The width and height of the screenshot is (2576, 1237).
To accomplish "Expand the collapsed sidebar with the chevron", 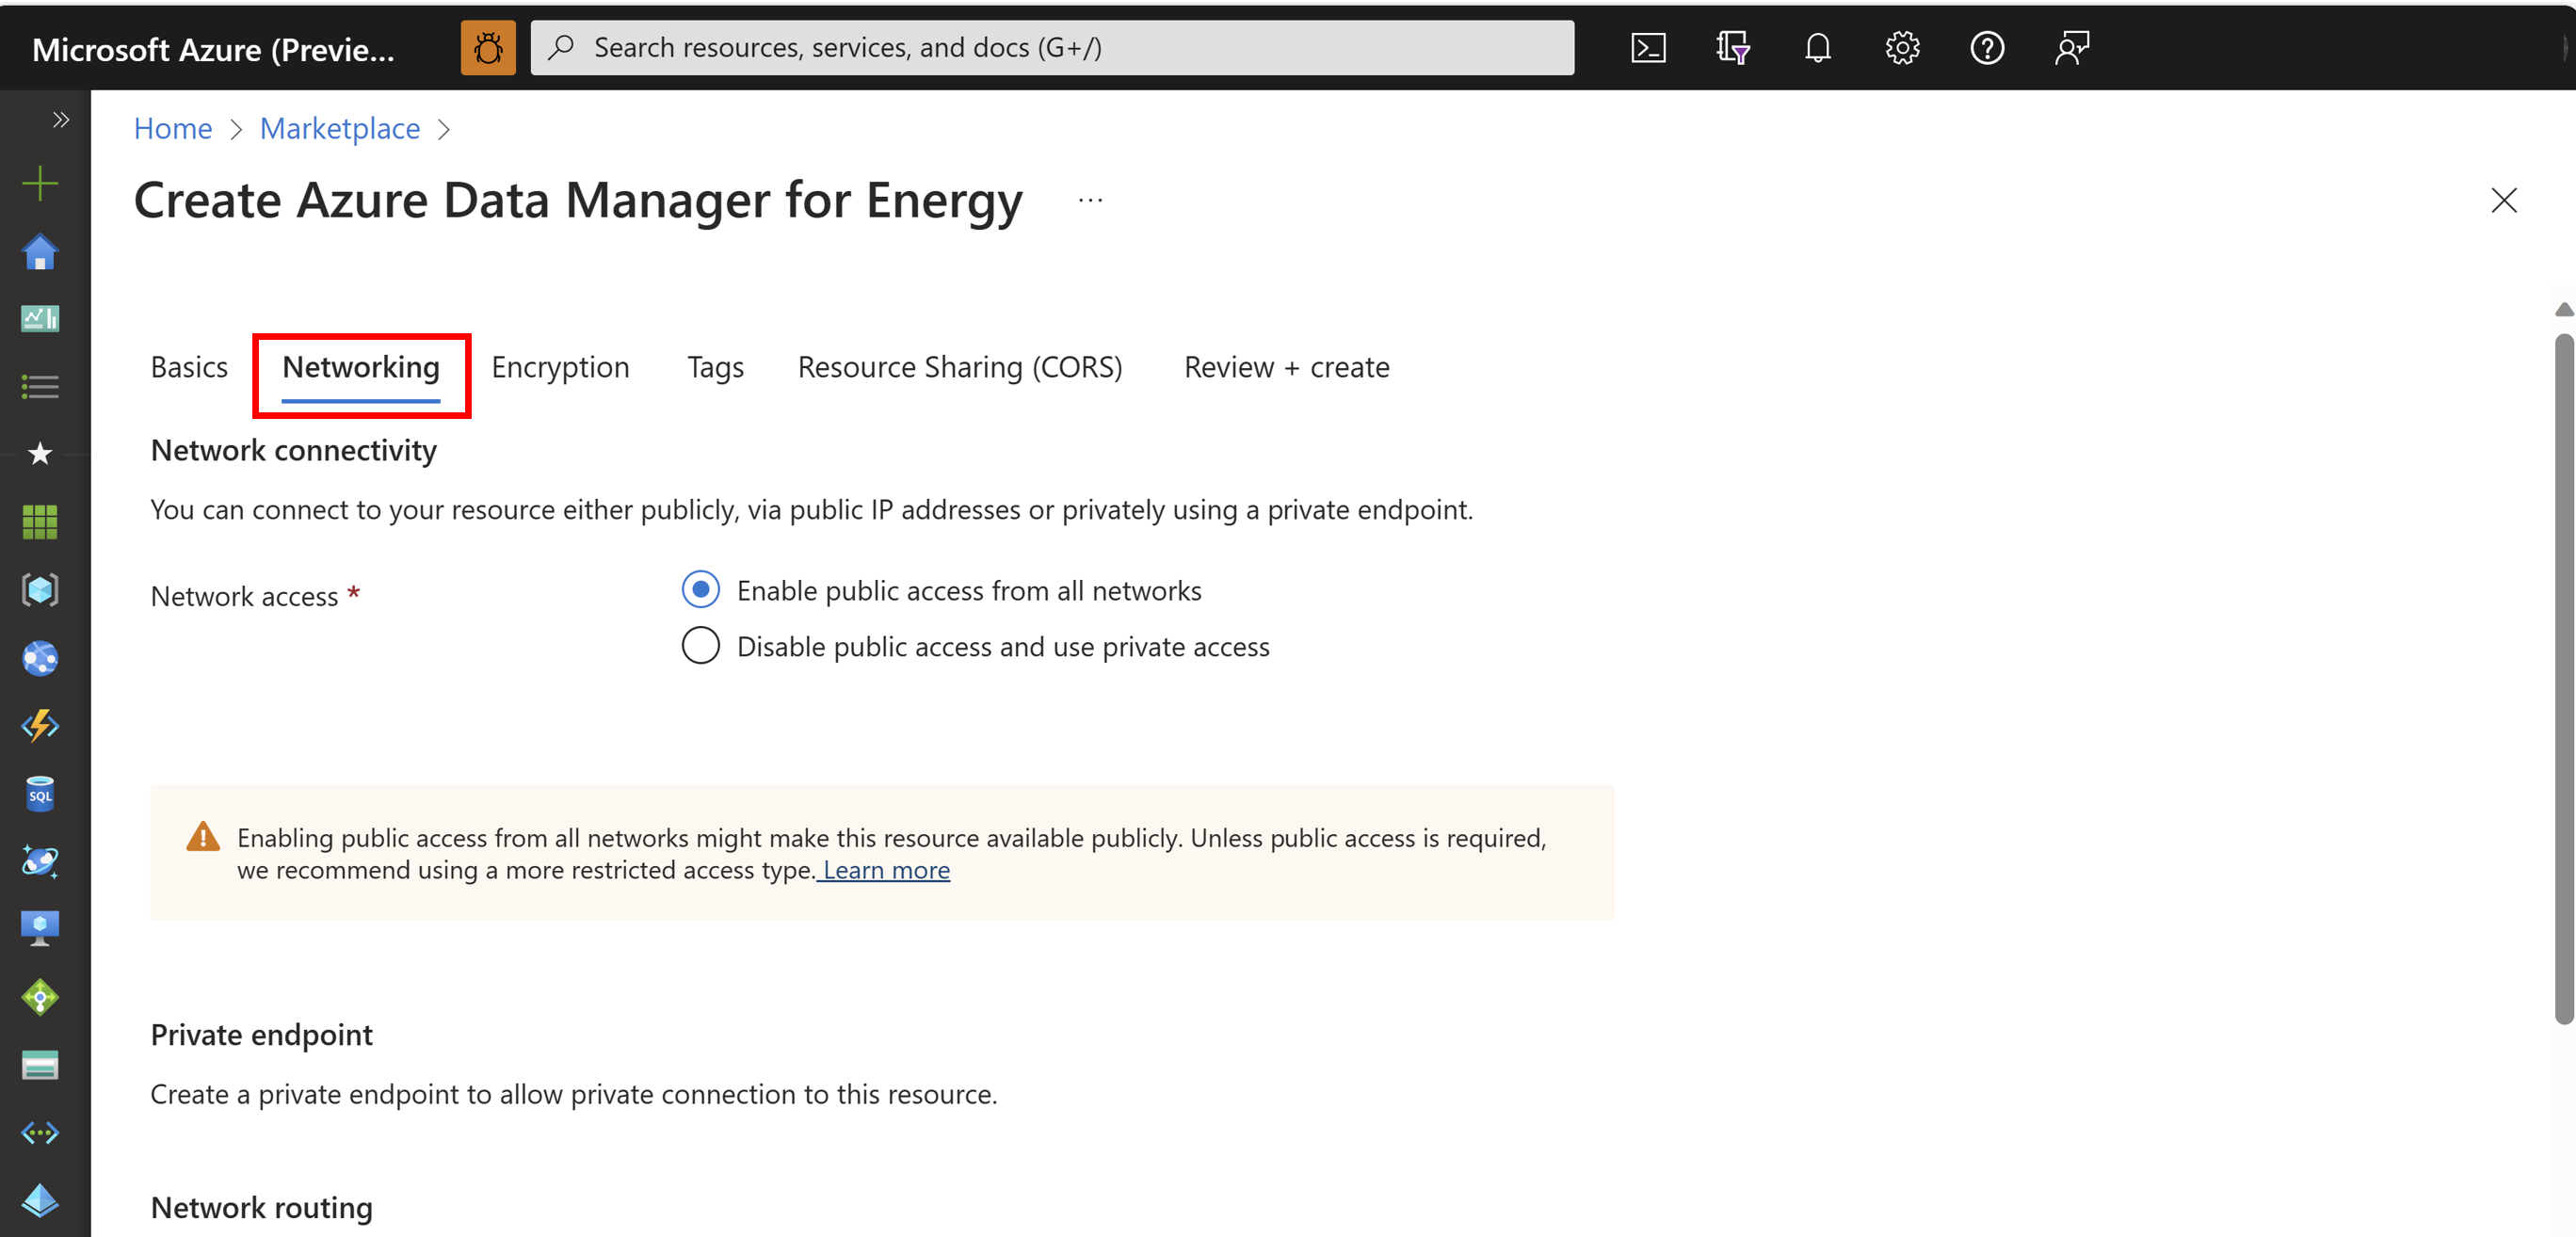I will pyautogui.click(x=60, y=119).
